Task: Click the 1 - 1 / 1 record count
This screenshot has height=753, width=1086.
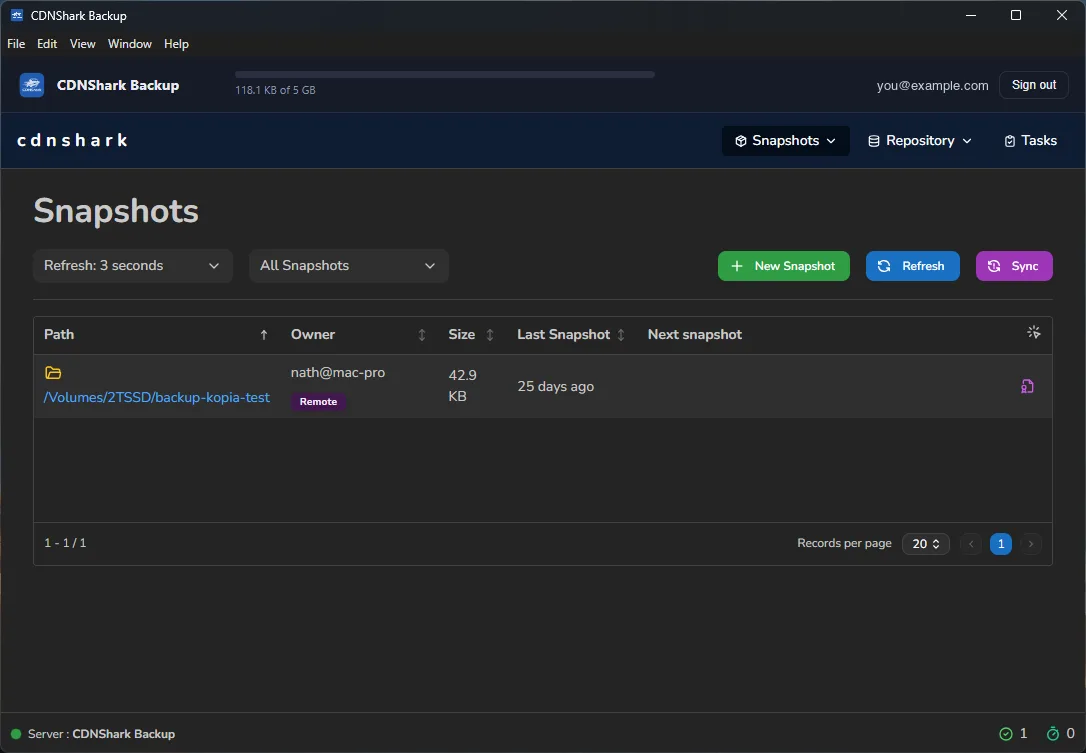Action: pos(65,543)
